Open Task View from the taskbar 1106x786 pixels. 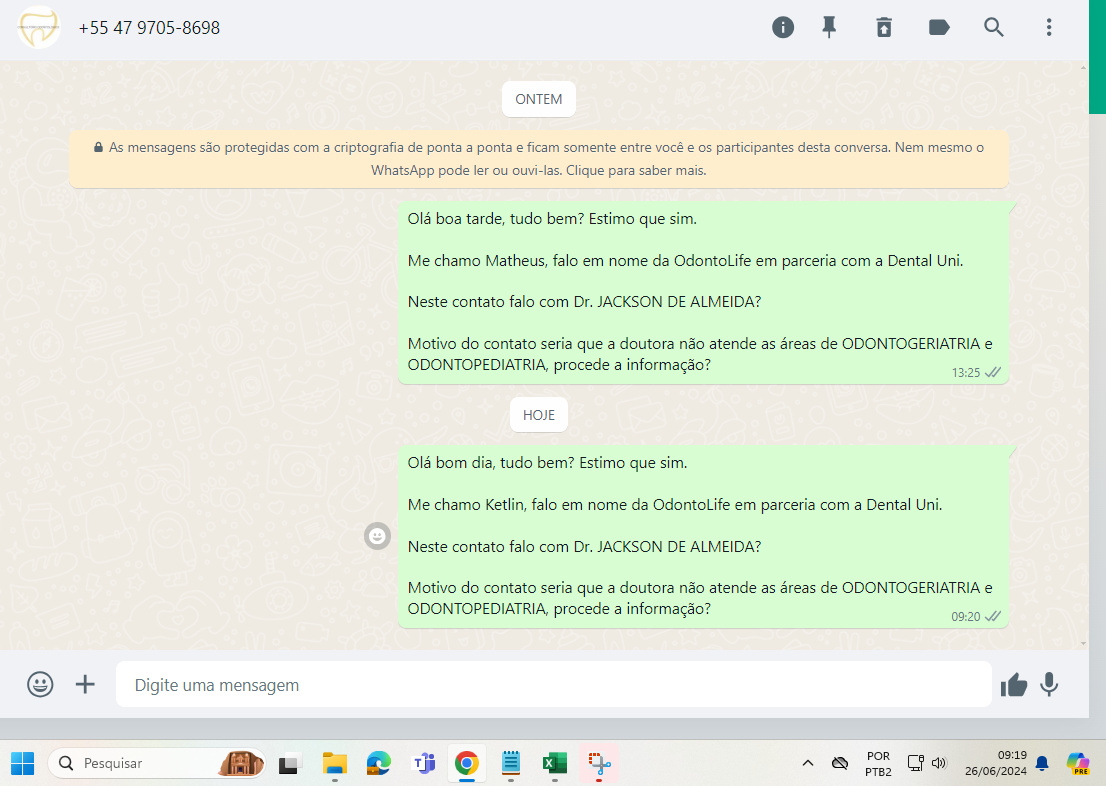[x=288, y=763]
